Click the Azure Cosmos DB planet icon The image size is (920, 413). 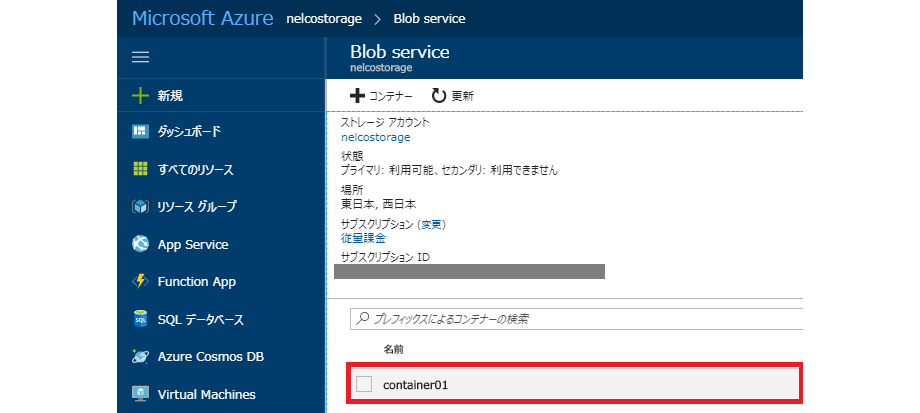(140, 356)
